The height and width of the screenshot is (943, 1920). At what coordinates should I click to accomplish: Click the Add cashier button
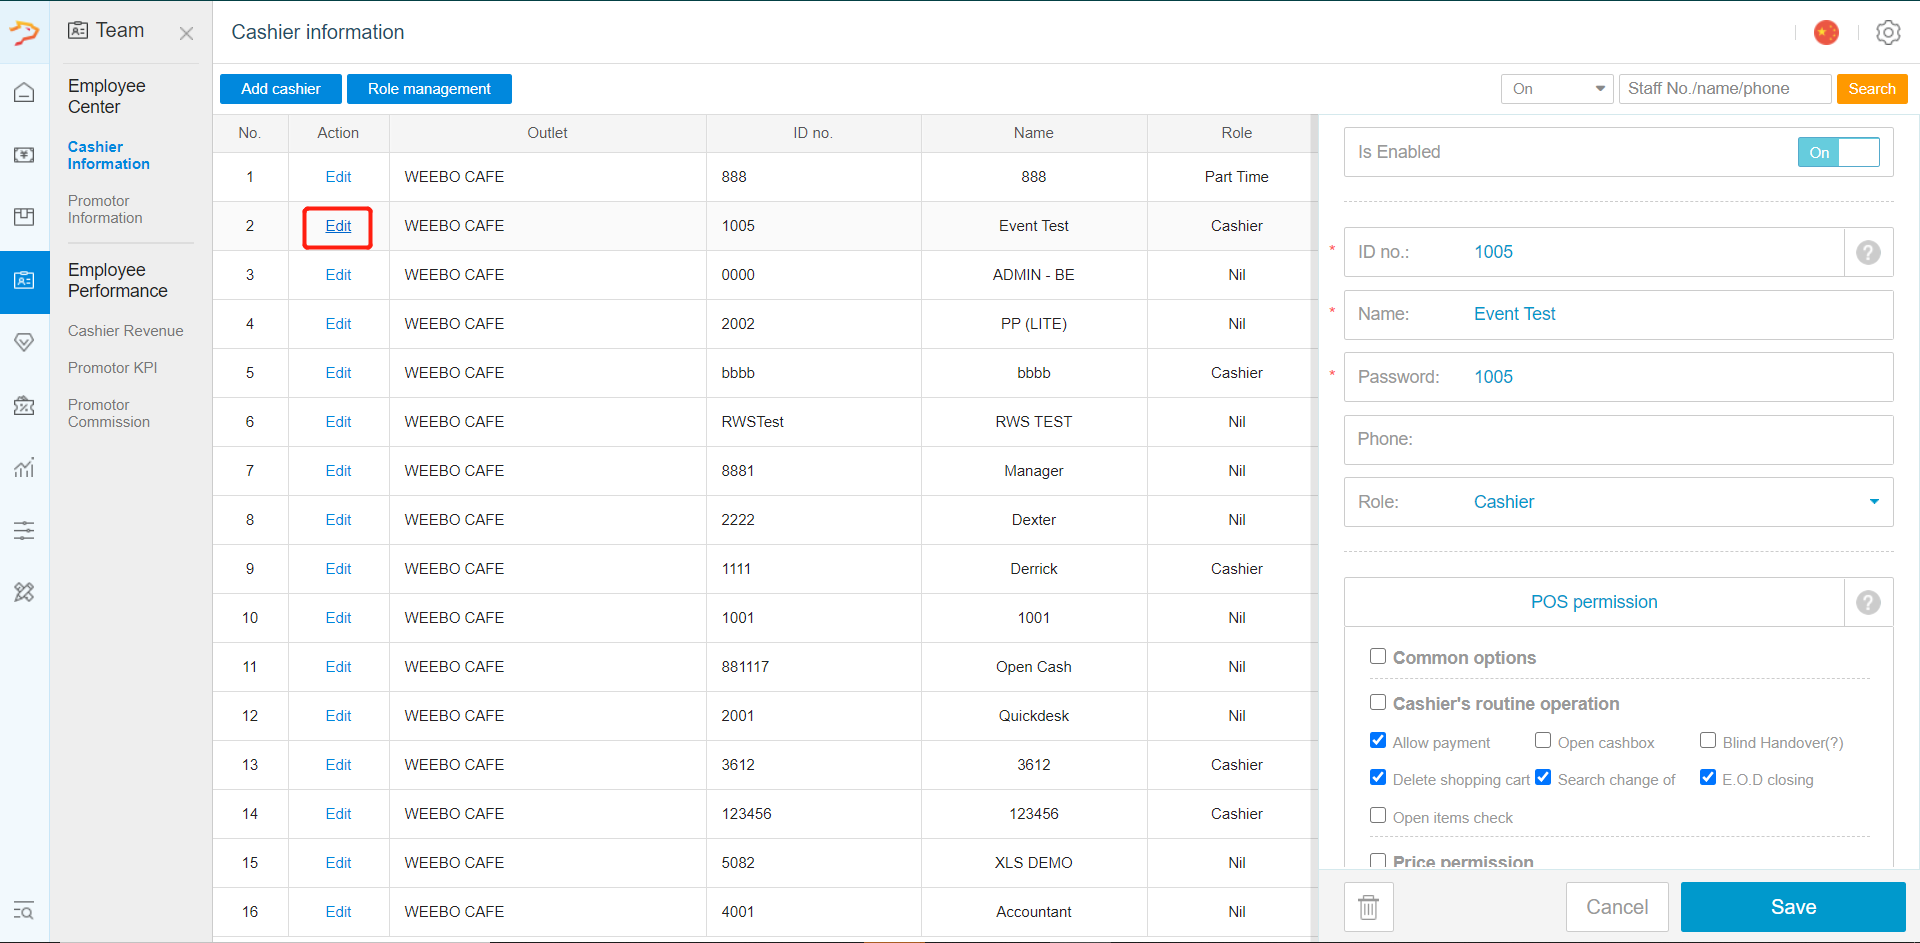[x=281, y=89]
